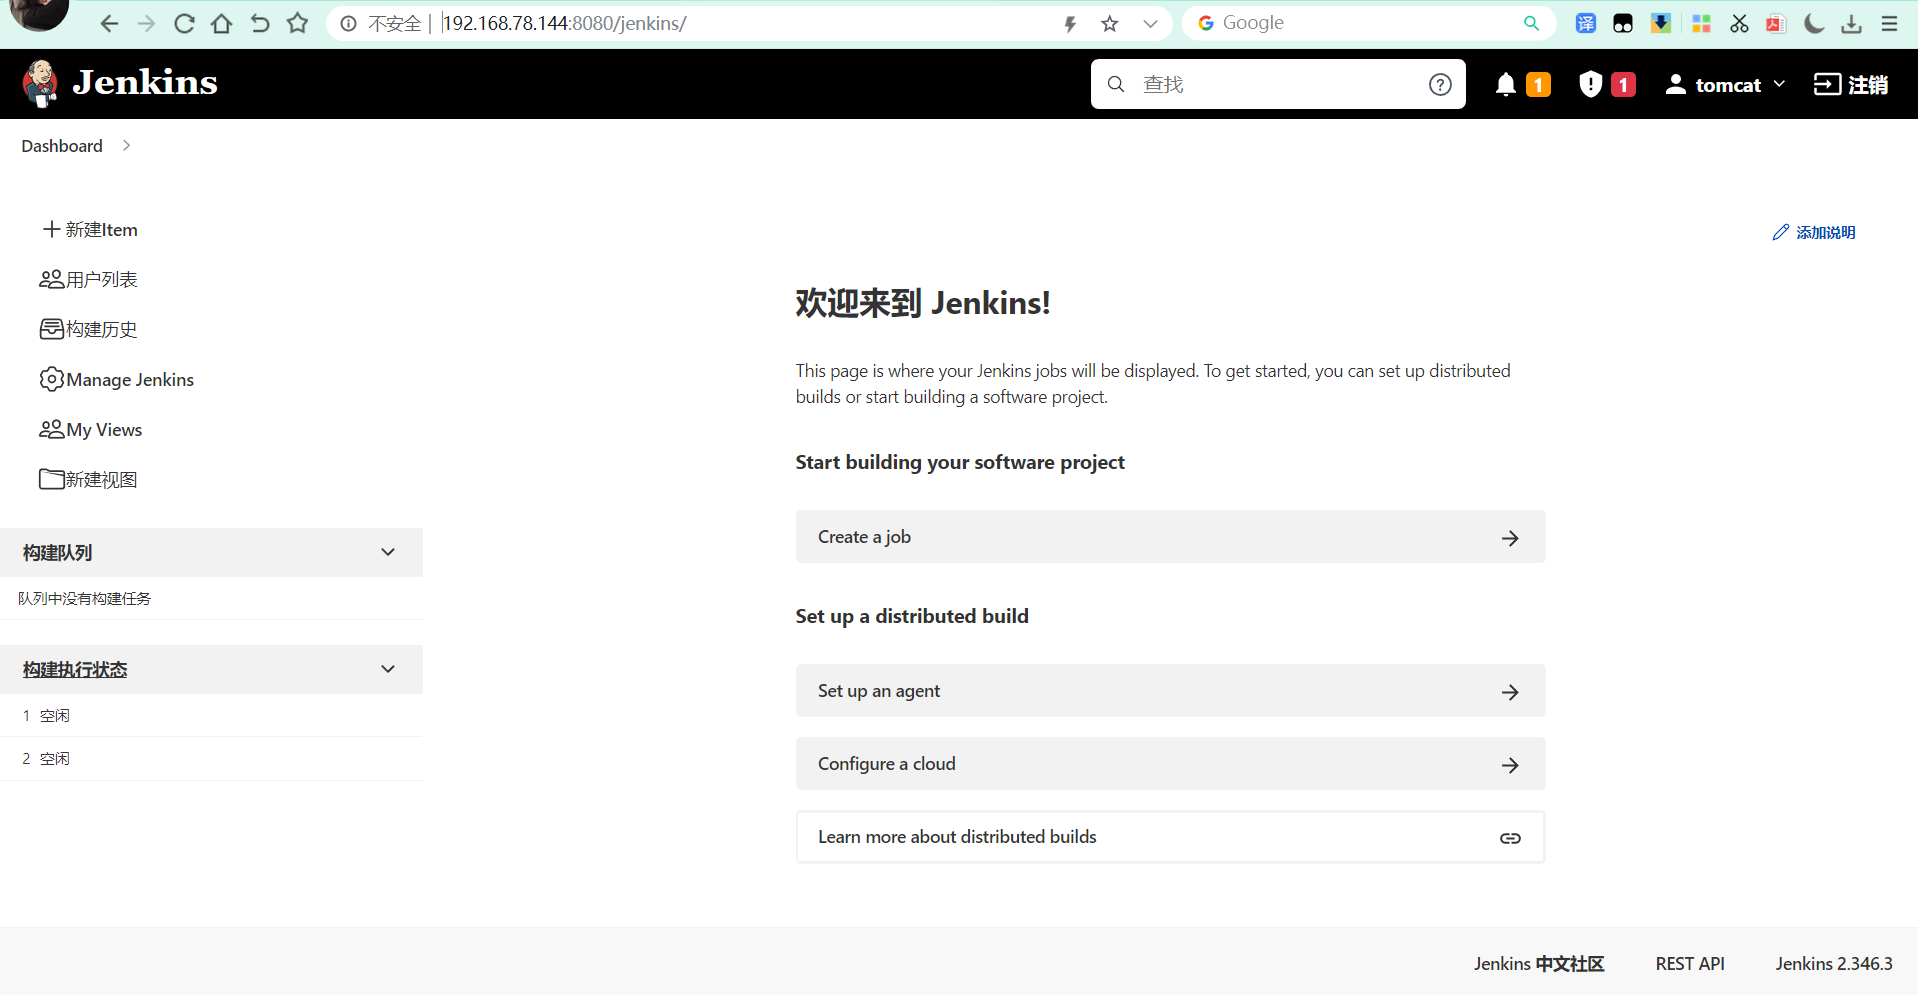This screenshot has height=995, width=1918.
Task: Click the search help question mark icon
Action: click(1440, 85)
